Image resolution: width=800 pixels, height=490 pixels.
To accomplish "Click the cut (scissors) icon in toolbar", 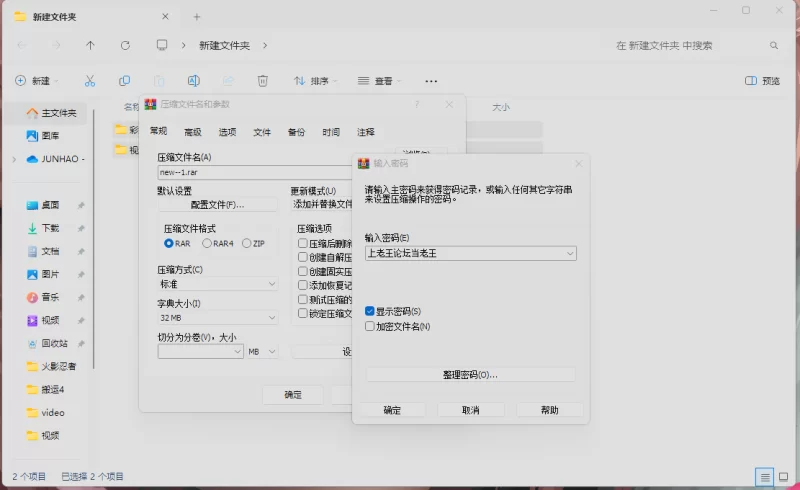I will click(x=89, y=81).
